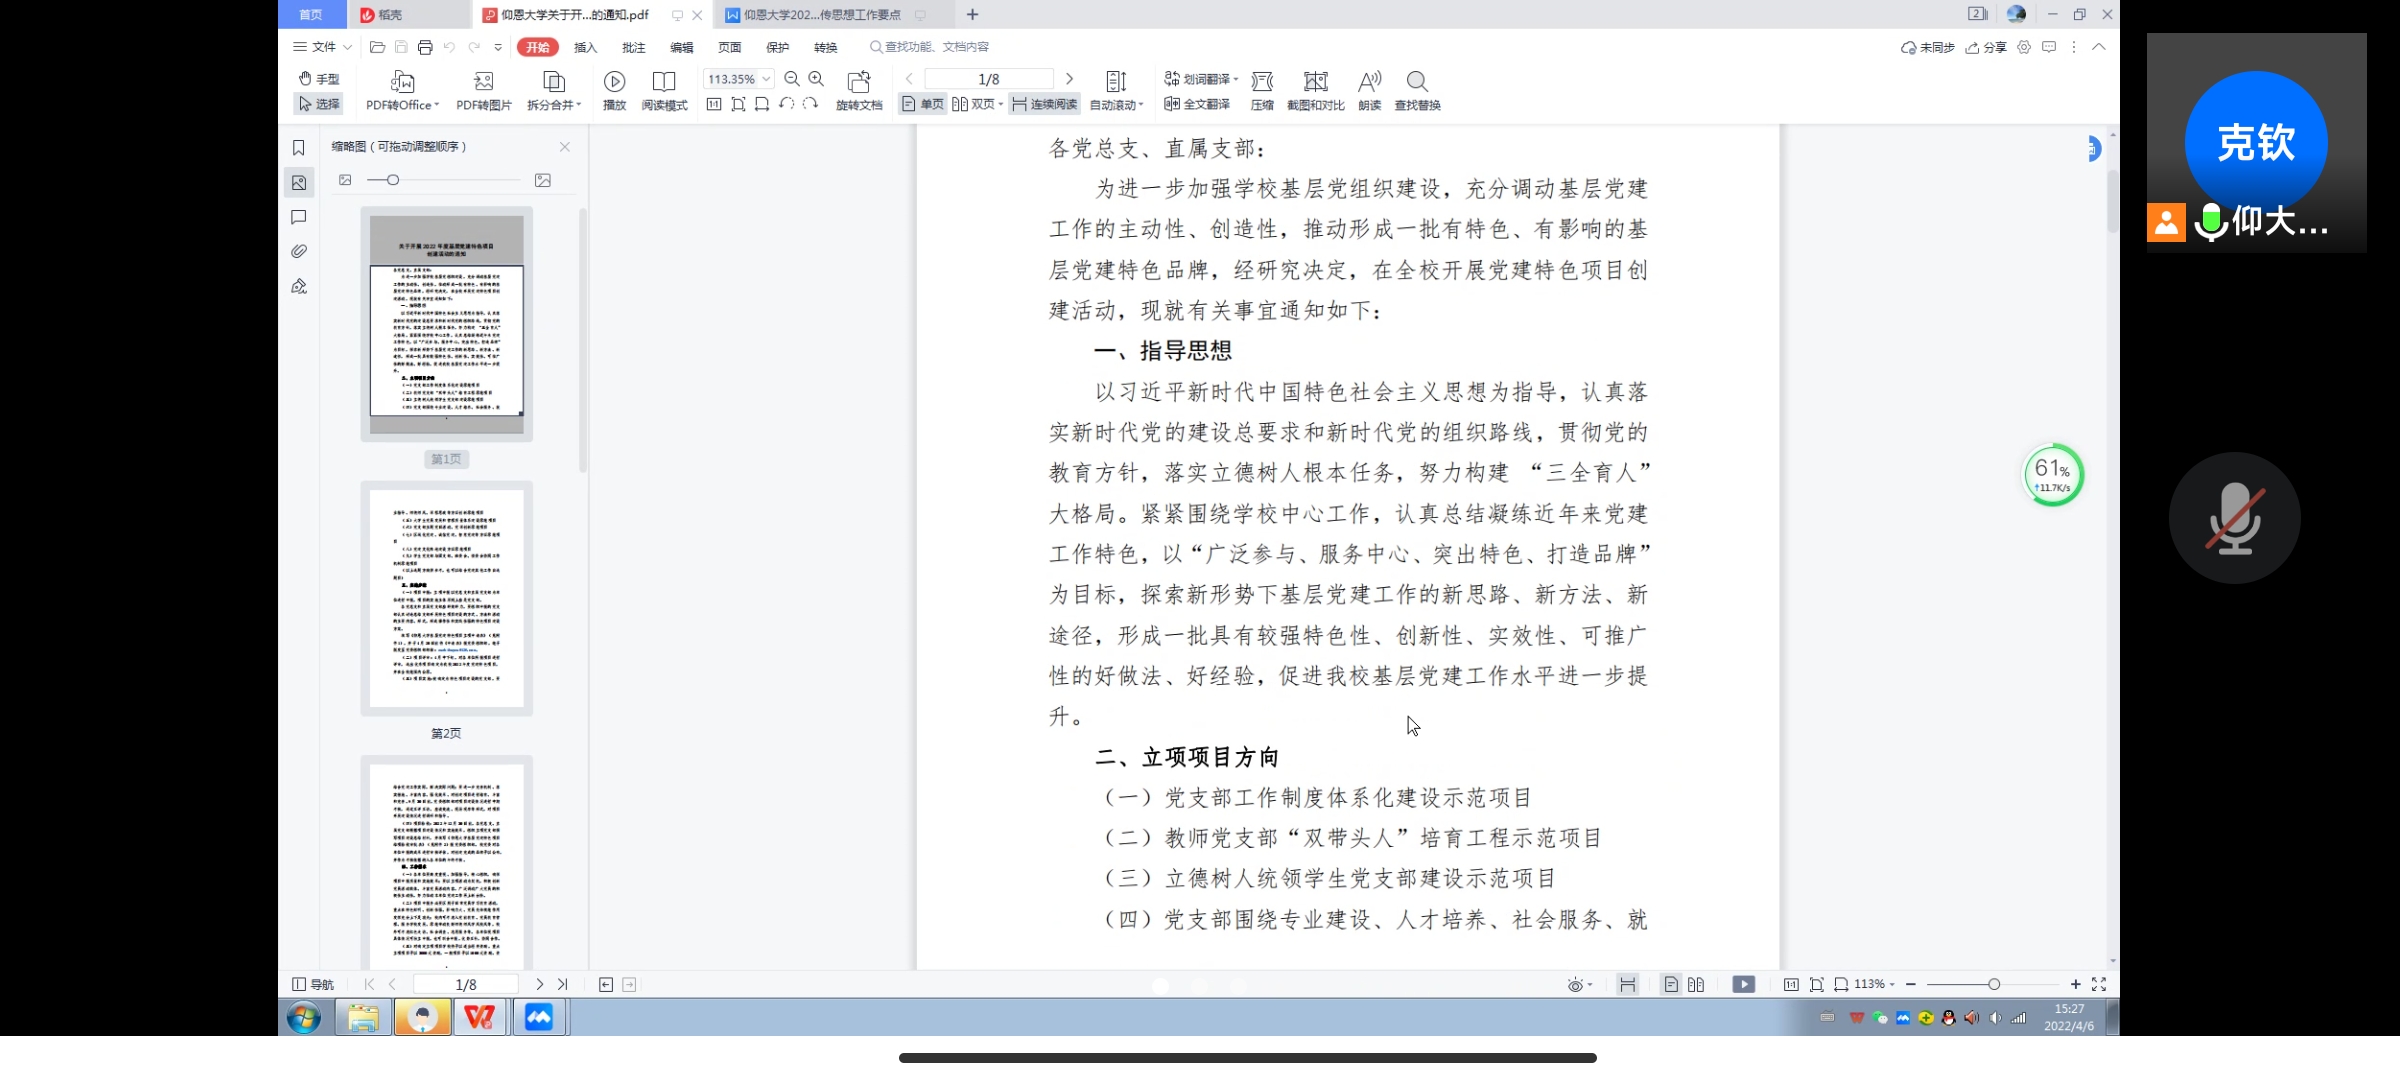Open the 批注 annotation menu tab
Image resolution: width=2400 pixels, height=1080 pixels.
tap(633, 47)
